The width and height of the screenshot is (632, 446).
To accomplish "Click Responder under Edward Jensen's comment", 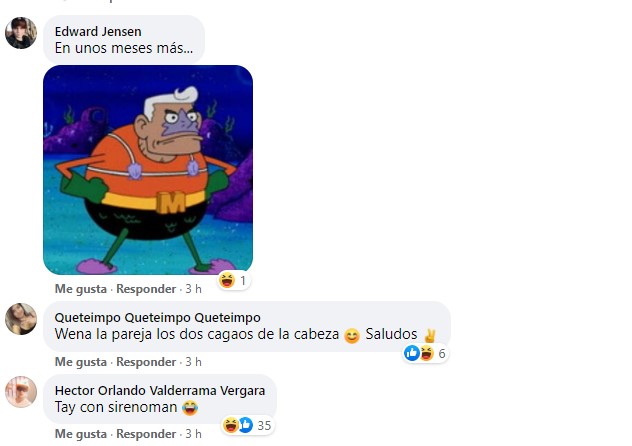I will click(146, 289).
